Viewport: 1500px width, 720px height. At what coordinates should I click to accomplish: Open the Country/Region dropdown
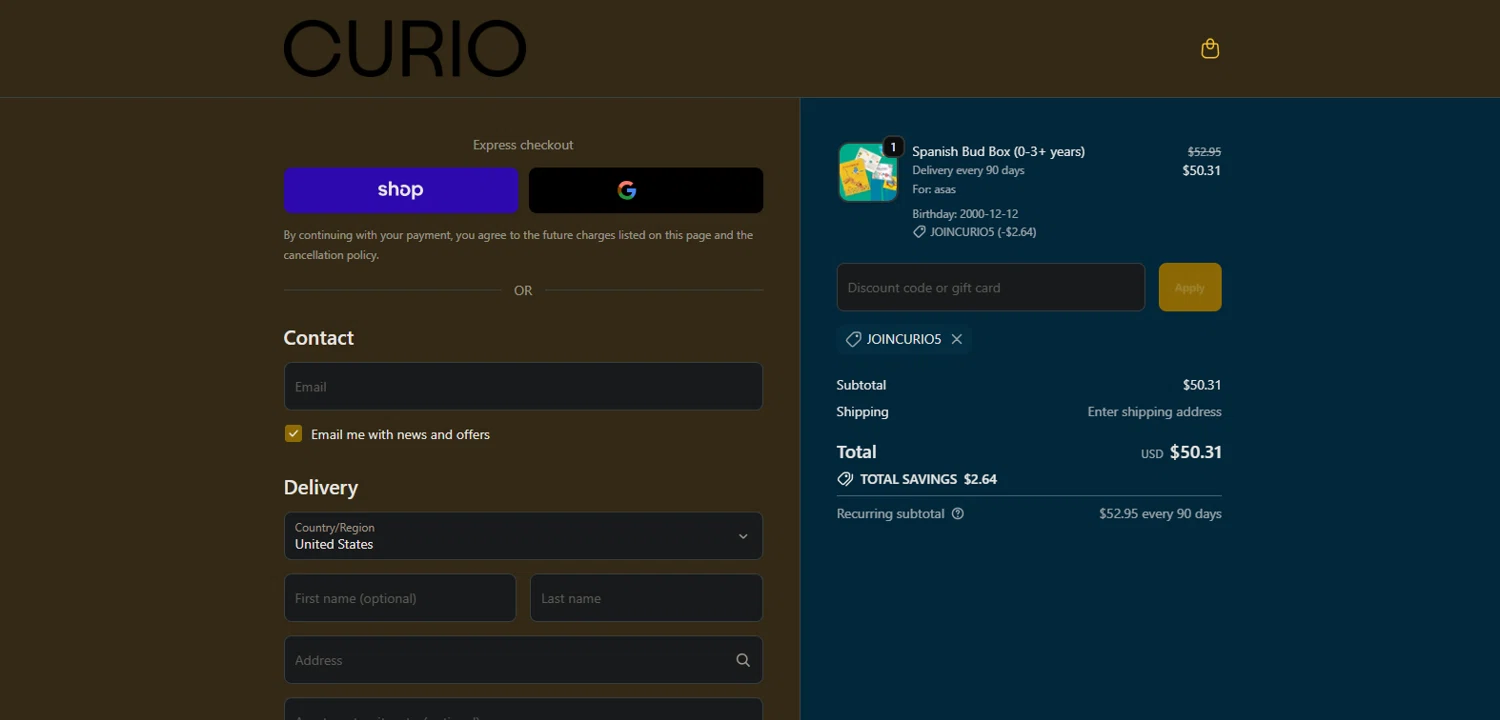click(523, 536)
